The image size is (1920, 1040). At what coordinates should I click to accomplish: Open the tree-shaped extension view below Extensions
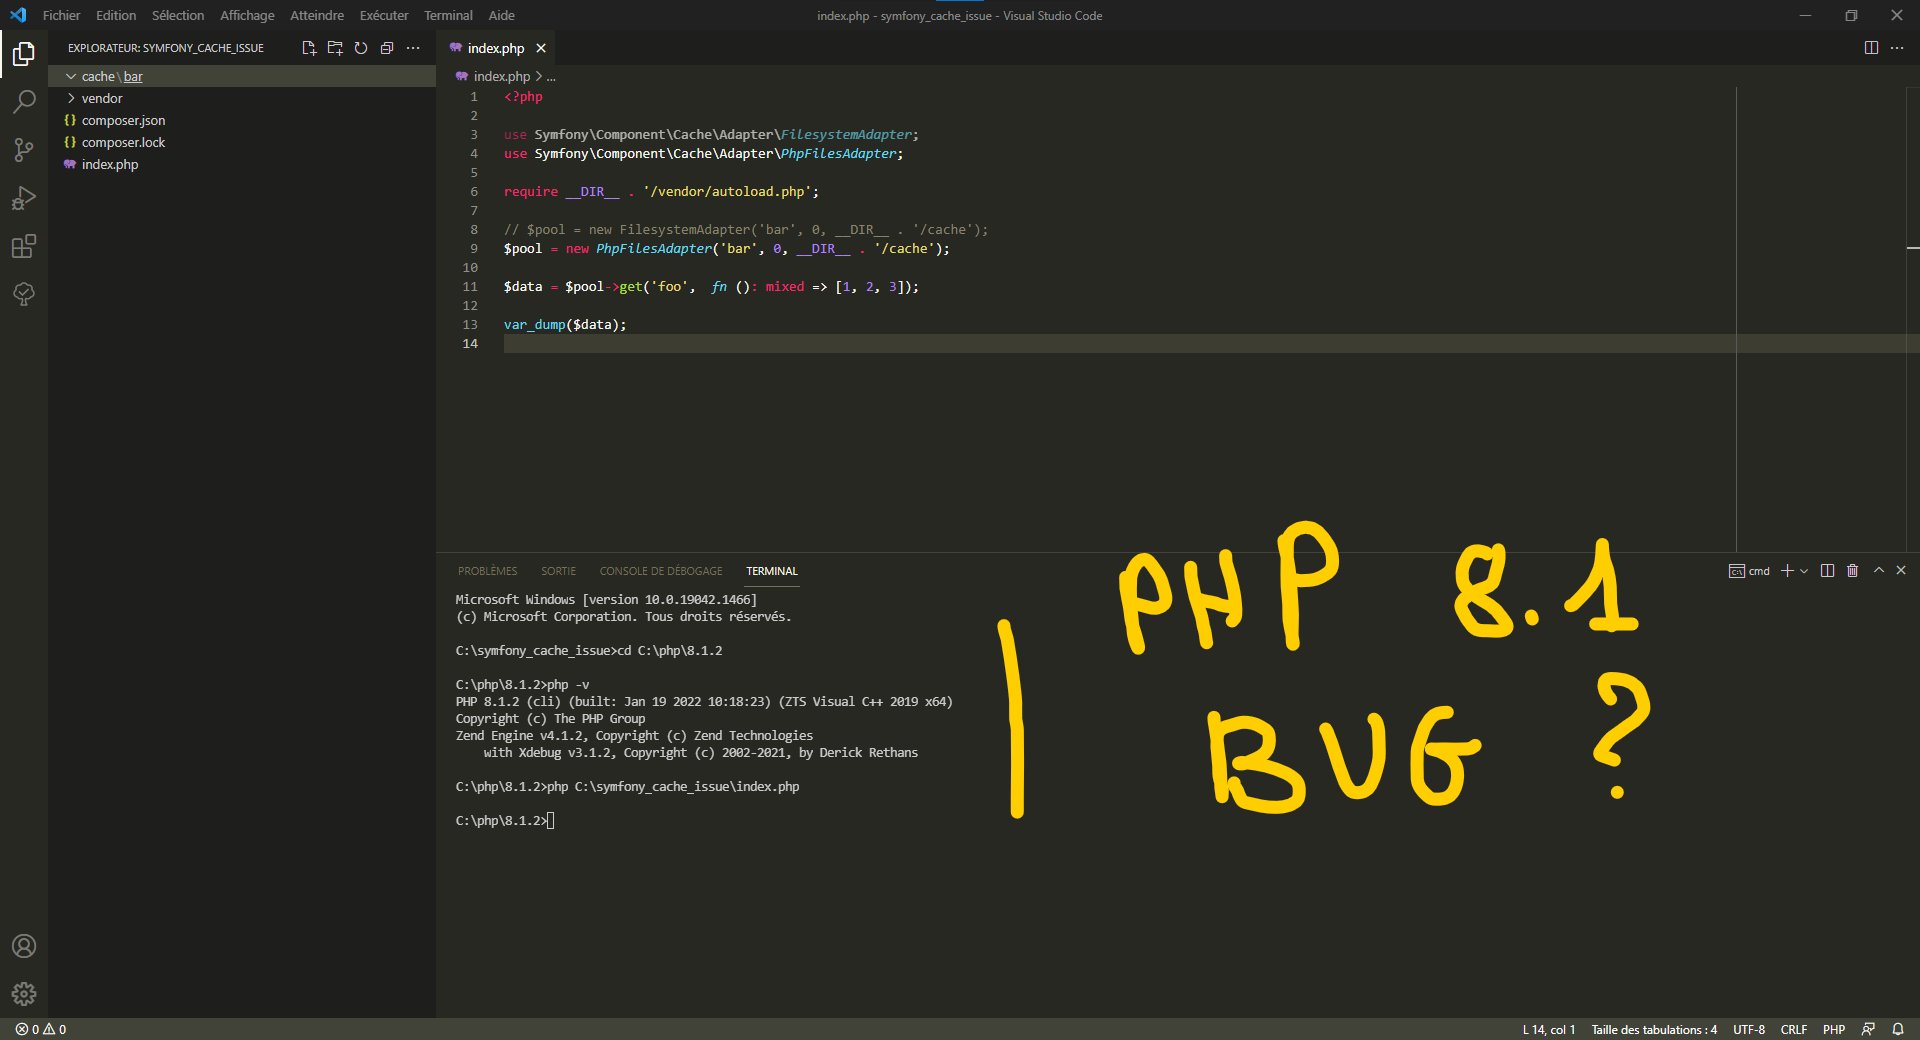tap(24, 294)
